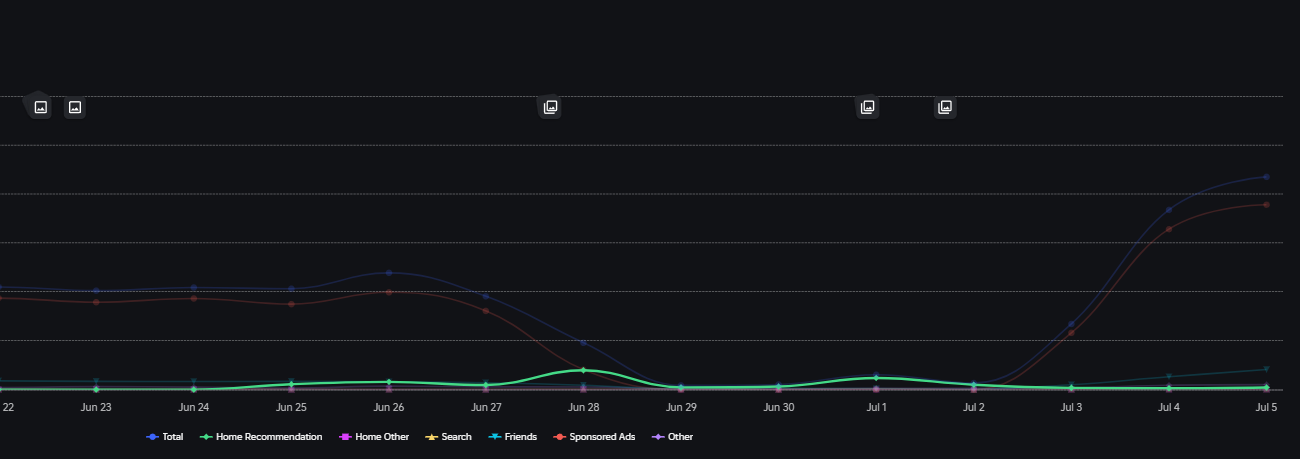Toggle Home Other series in legend
The image size is (1300, 459).
(374, 437)
